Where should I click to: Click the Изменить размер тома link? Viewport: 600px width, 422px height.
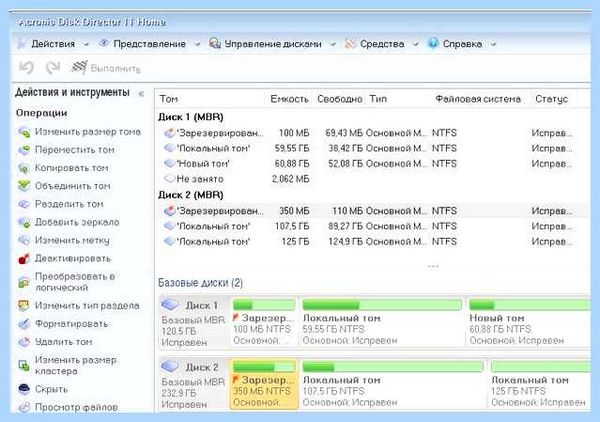[88, 132]
